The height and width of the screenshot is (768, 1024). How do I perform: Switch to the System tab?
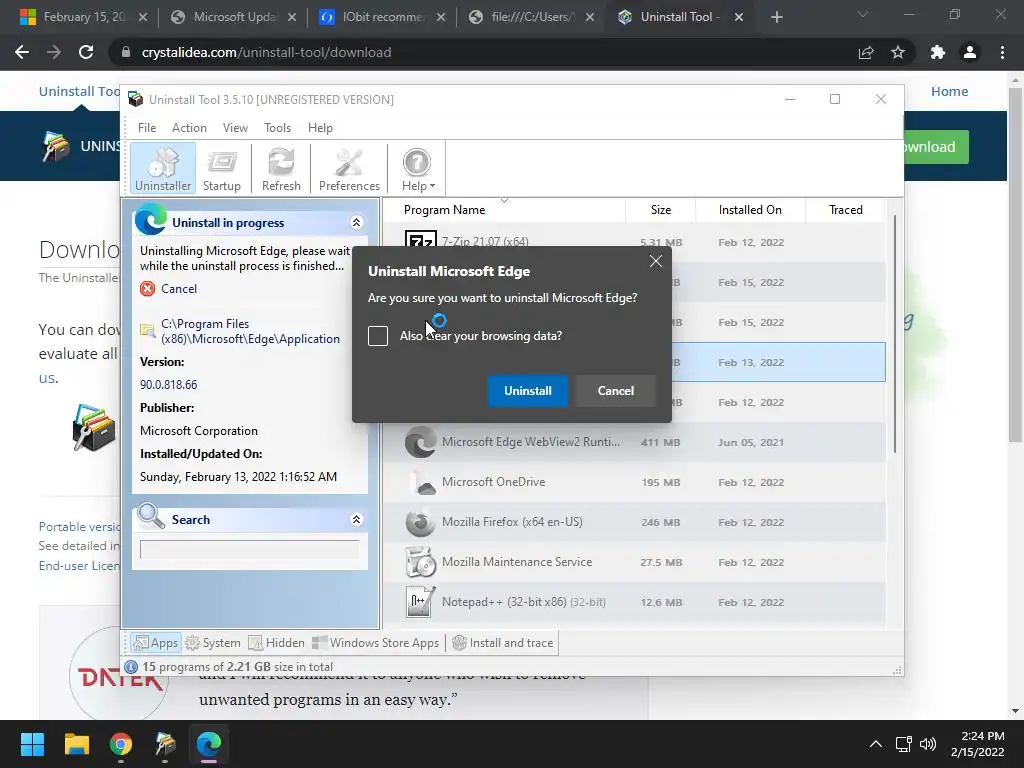point(213,643)
